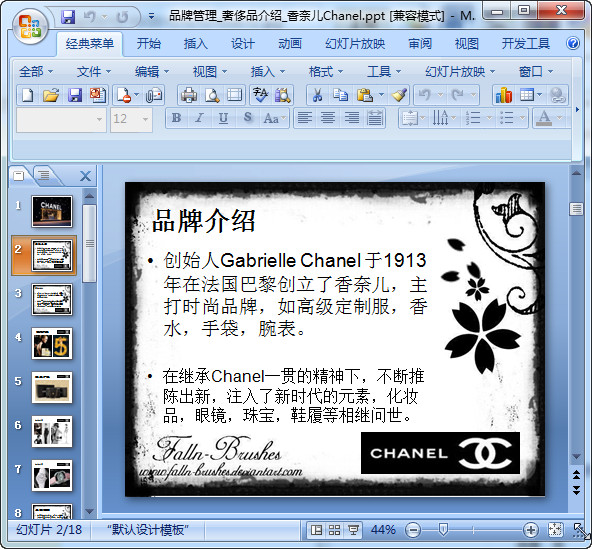592x549 pixels.
Task: Create a new blank presentation icon
Action: (28, 95)
